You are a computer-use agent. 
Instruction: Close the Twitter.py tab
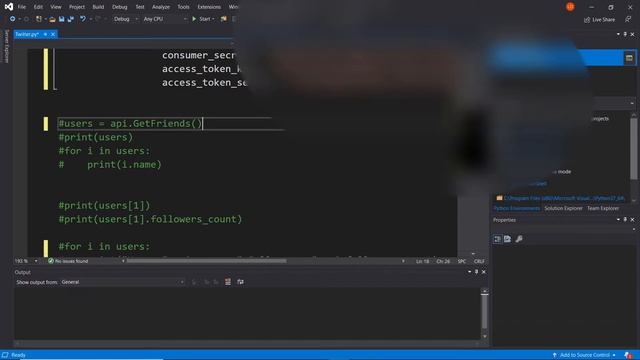point(53,34)
